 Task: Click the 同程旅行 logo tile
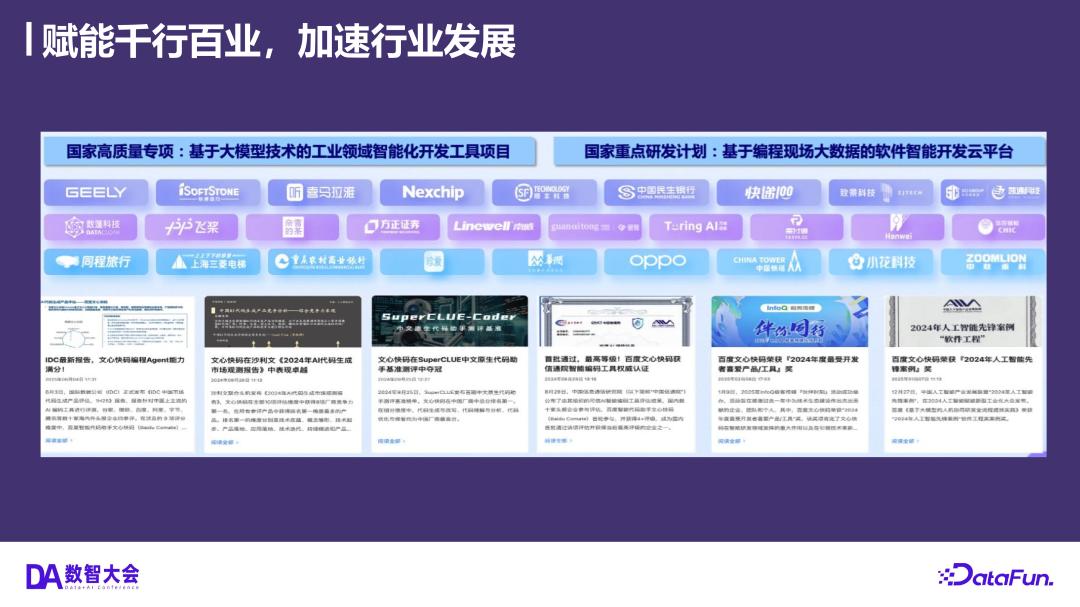tap(96, 262)
